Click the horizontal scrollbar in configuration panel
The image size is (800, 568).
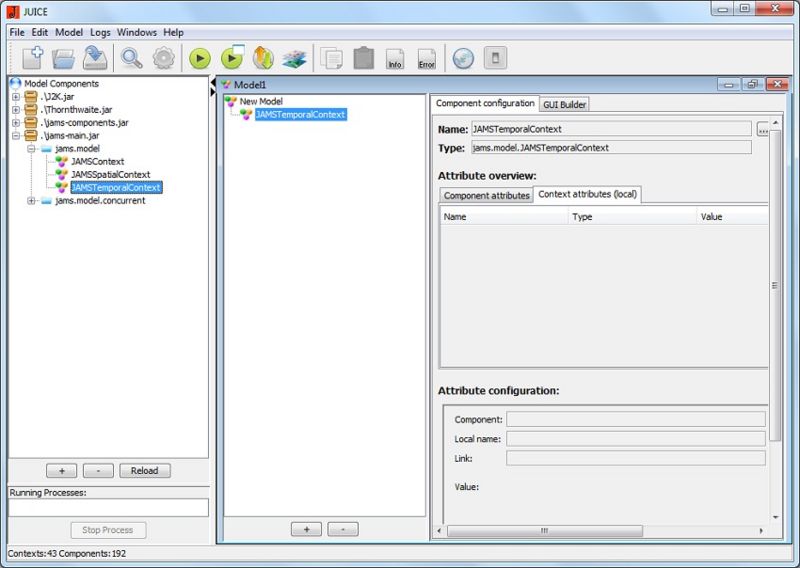click(x=545, y=531)
